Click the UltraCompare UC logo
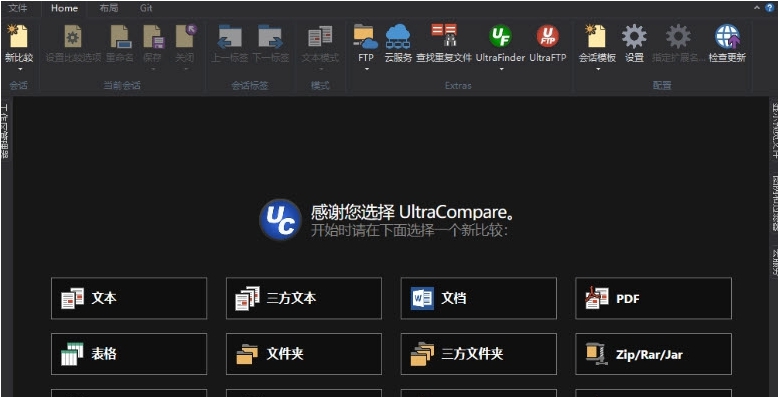Viewport: 778px width, 397px height. pyautogui.click(x=281, y=220)
